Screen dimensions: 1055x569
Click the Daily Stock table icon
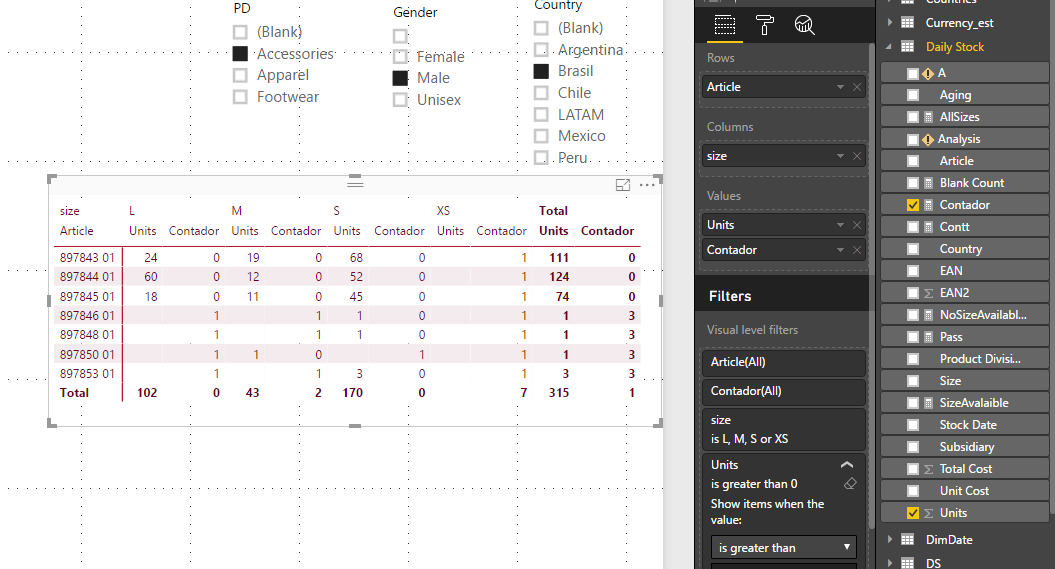(x=908, y=46)
